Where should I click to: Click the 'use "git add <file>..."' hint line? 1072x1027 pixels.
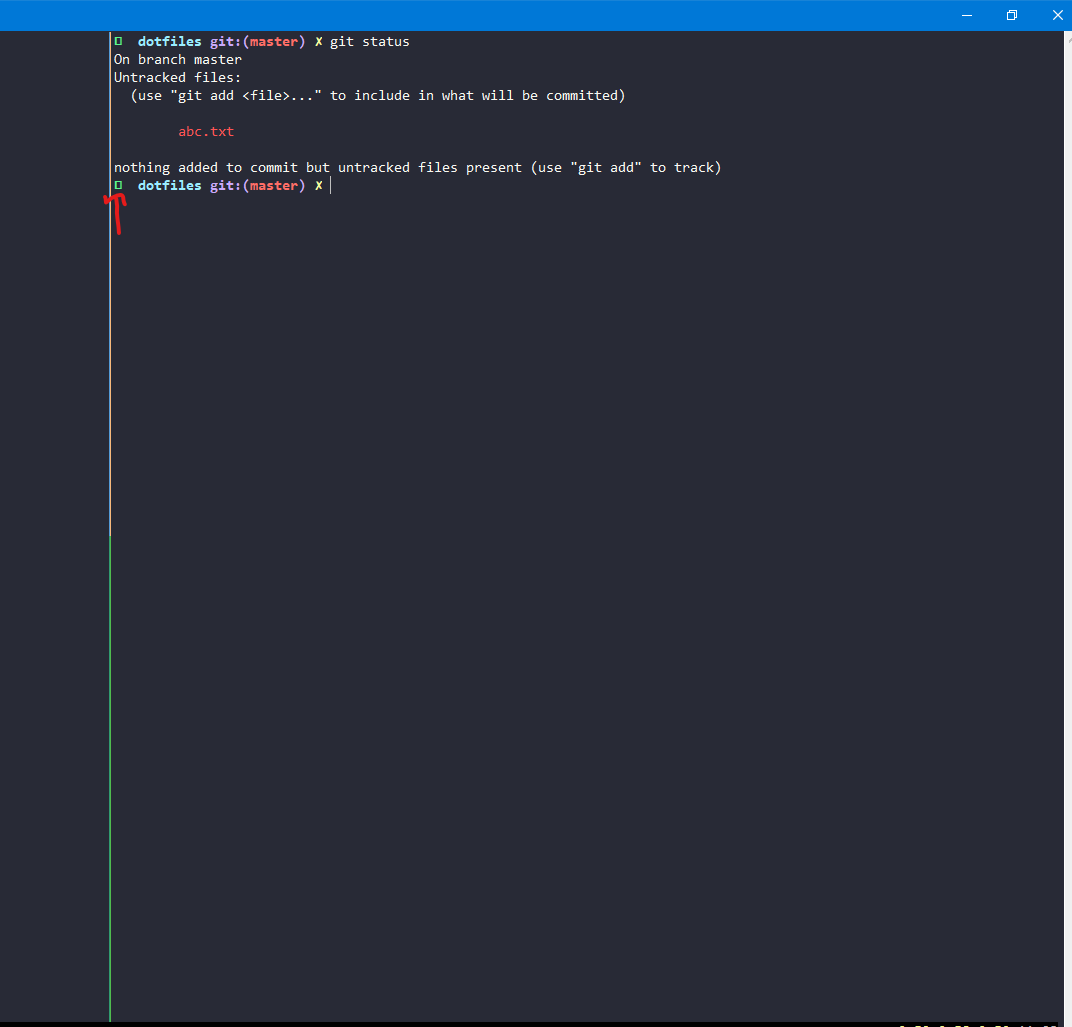pyautogui.click(x=378, y=96)
